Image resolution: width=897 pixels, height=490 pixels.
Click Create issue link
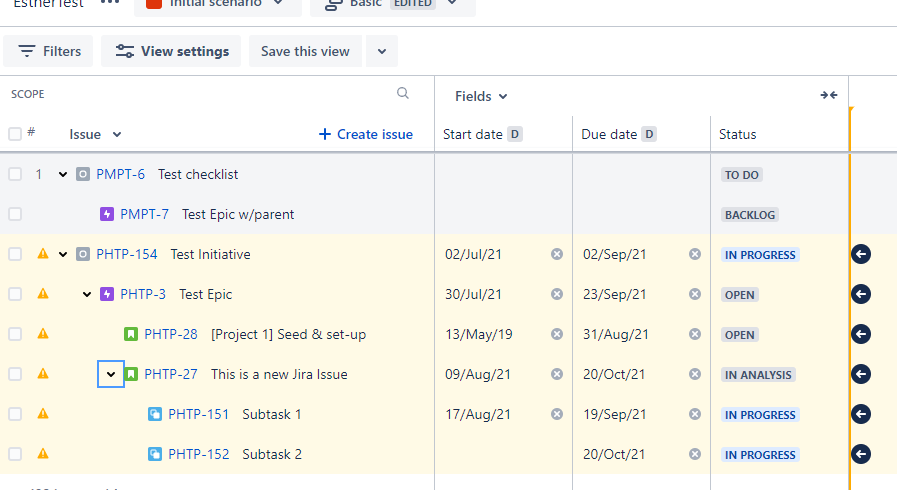(366, 134)
